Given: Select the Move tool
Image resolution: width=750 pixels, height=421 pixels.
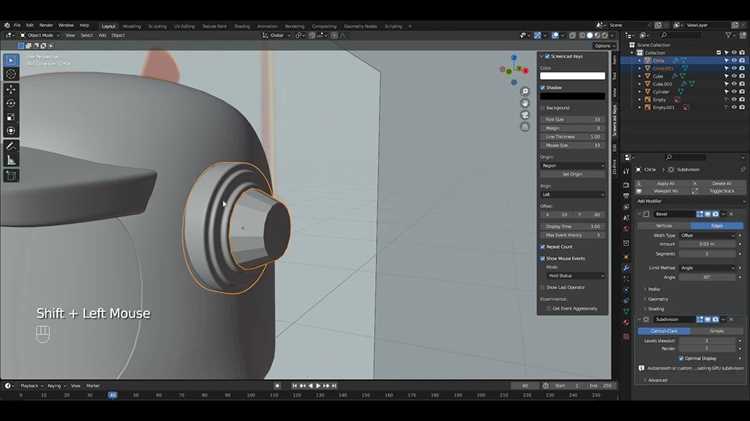Looking at the screenshot, I should click(11, 89).
